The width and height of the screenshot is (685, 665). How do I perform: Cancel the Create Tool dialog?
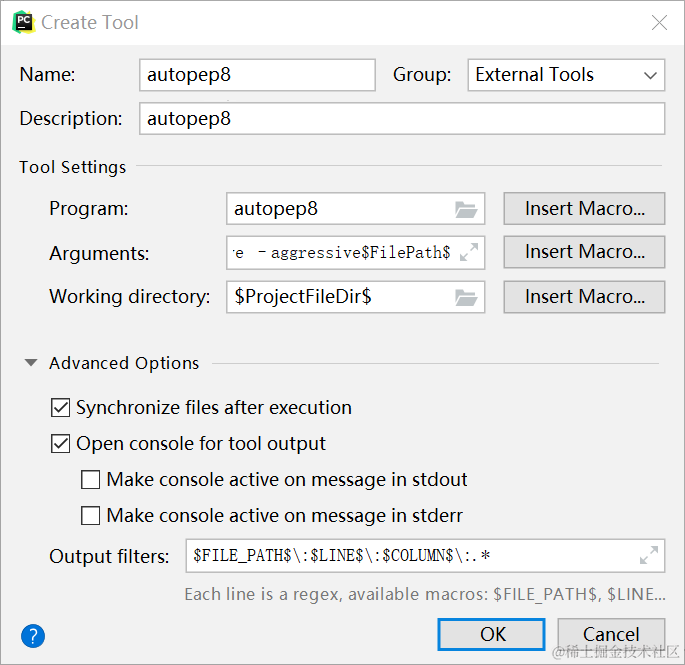pyautogui.click(x=611, y=634)
